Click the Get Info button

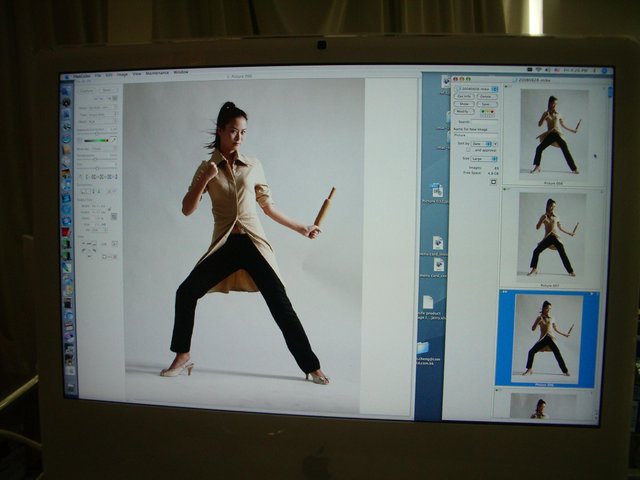pos(464,96)
